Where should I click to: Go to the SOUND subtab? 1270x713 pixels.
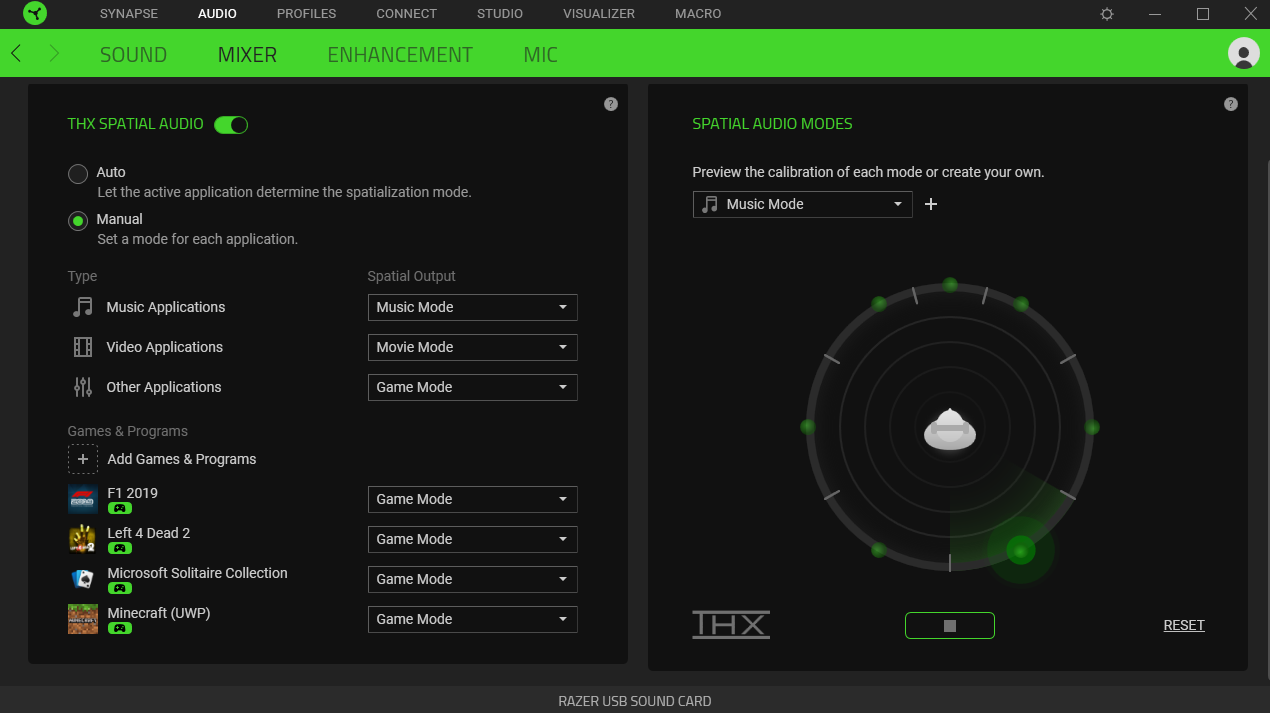pos(133,54)
